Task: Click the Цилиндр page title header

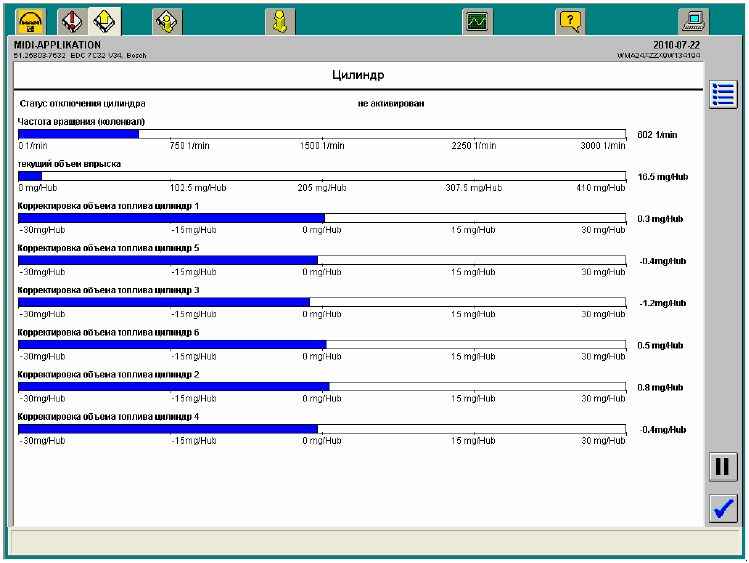Action: click(x=358, y=76)
